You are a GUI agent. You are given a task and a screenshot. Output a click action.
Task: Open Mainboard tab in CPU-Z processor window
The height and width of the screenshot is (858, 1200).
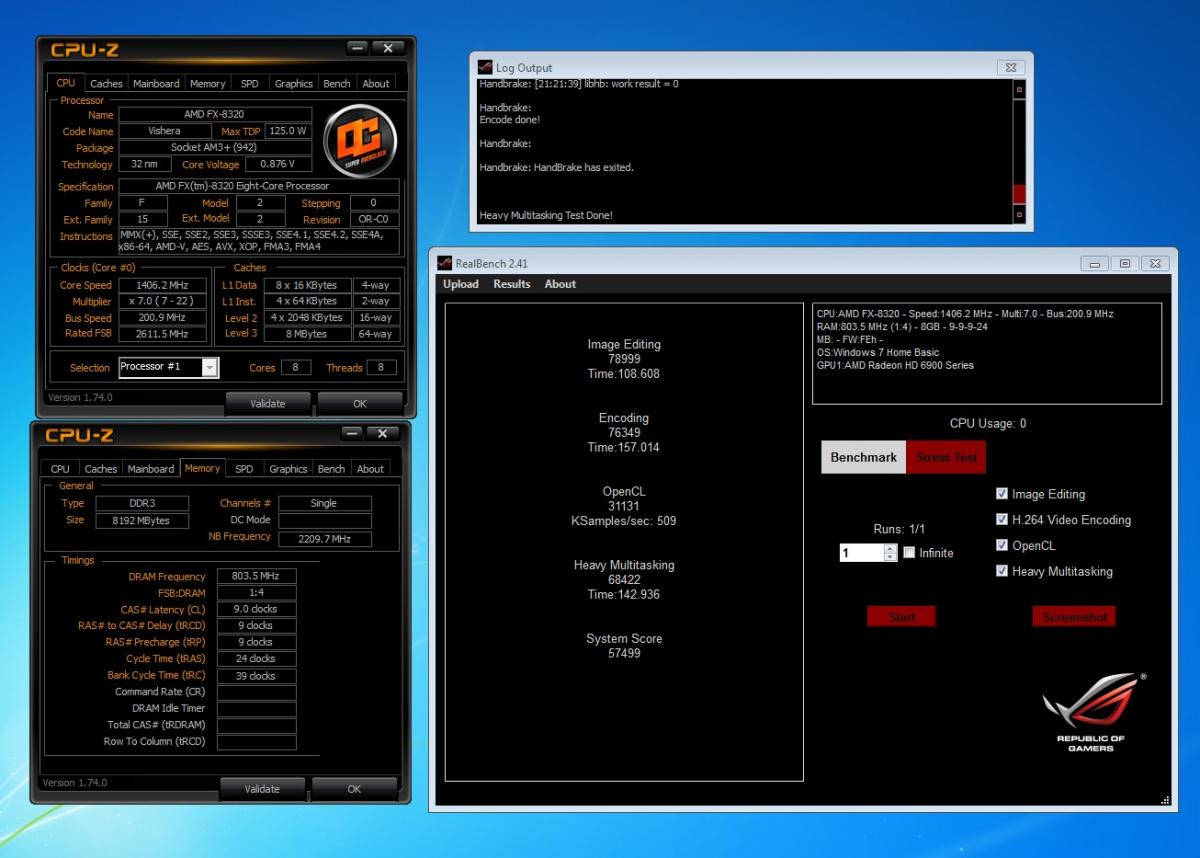pos(156,84)
